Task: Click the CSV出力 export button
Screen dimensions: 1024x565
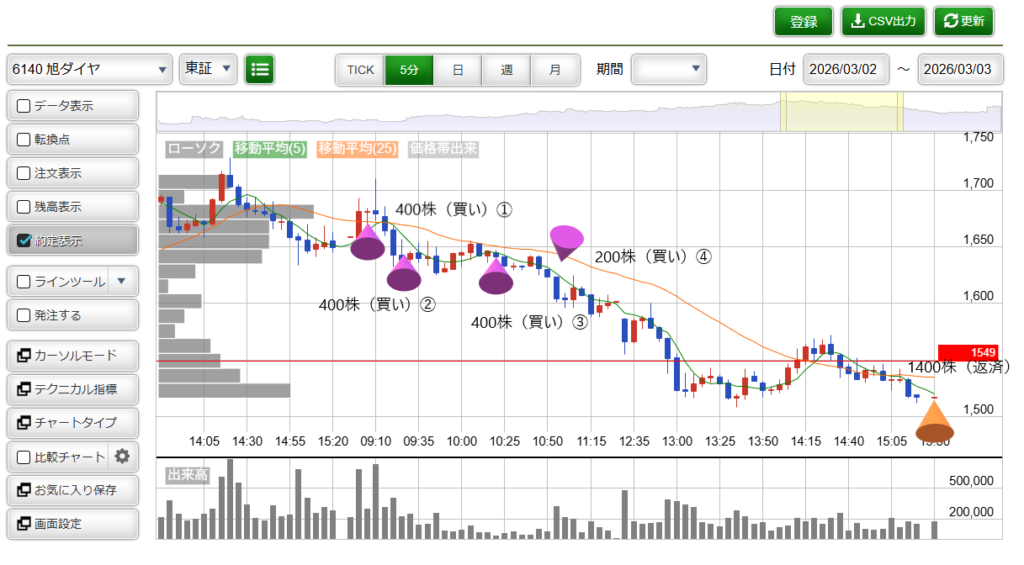Action: point(884,21)
